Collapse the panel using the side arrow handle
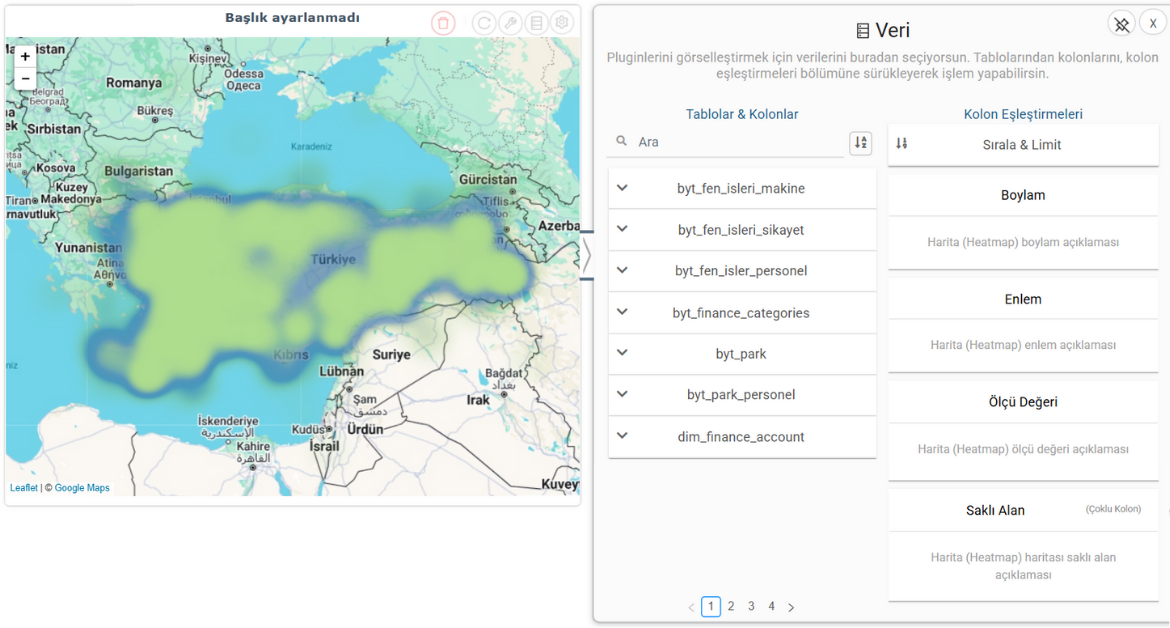Viewport: 1170px width, 628px height. click(x=587, y=256)
